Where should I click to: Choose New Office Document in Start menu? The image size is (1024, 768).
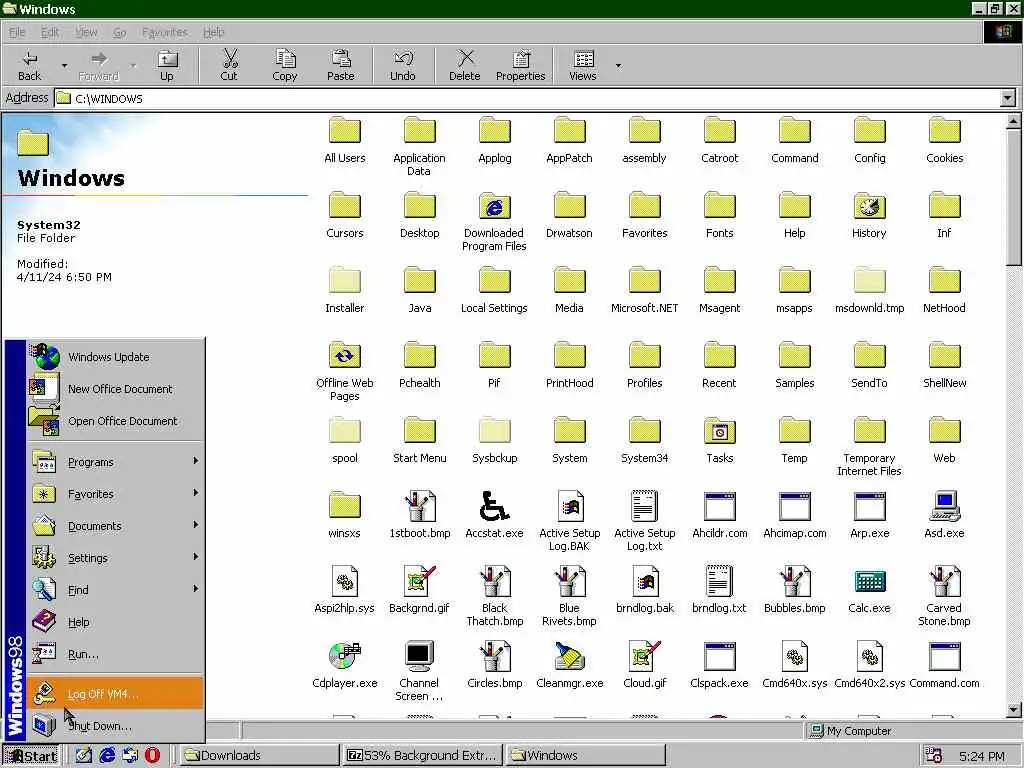(x=116, y=389)
